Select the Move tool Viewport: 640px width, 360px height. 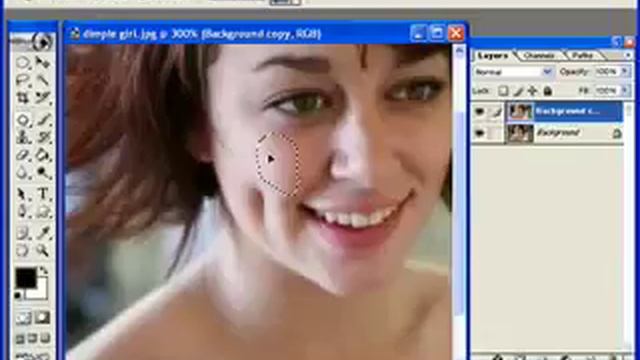coord(42,62)
